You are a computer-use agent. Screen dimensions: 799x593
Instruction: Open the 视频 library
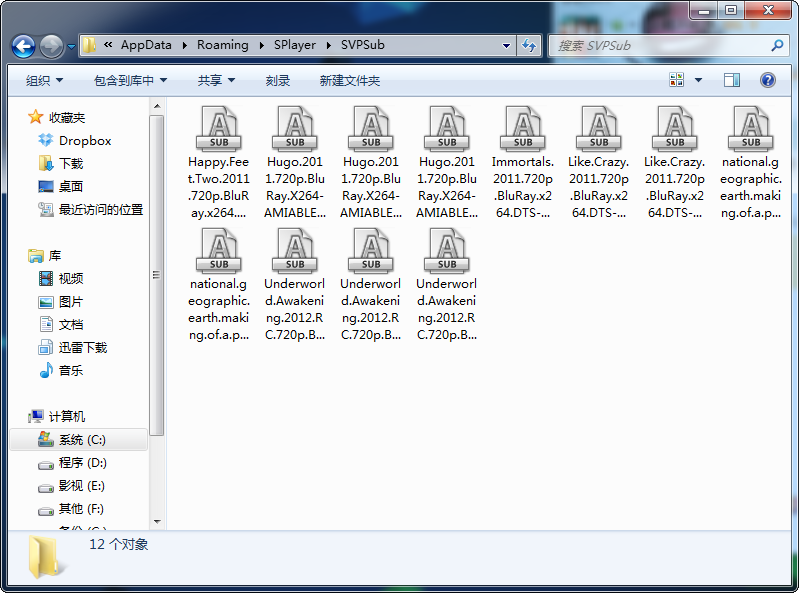[71, 278]
